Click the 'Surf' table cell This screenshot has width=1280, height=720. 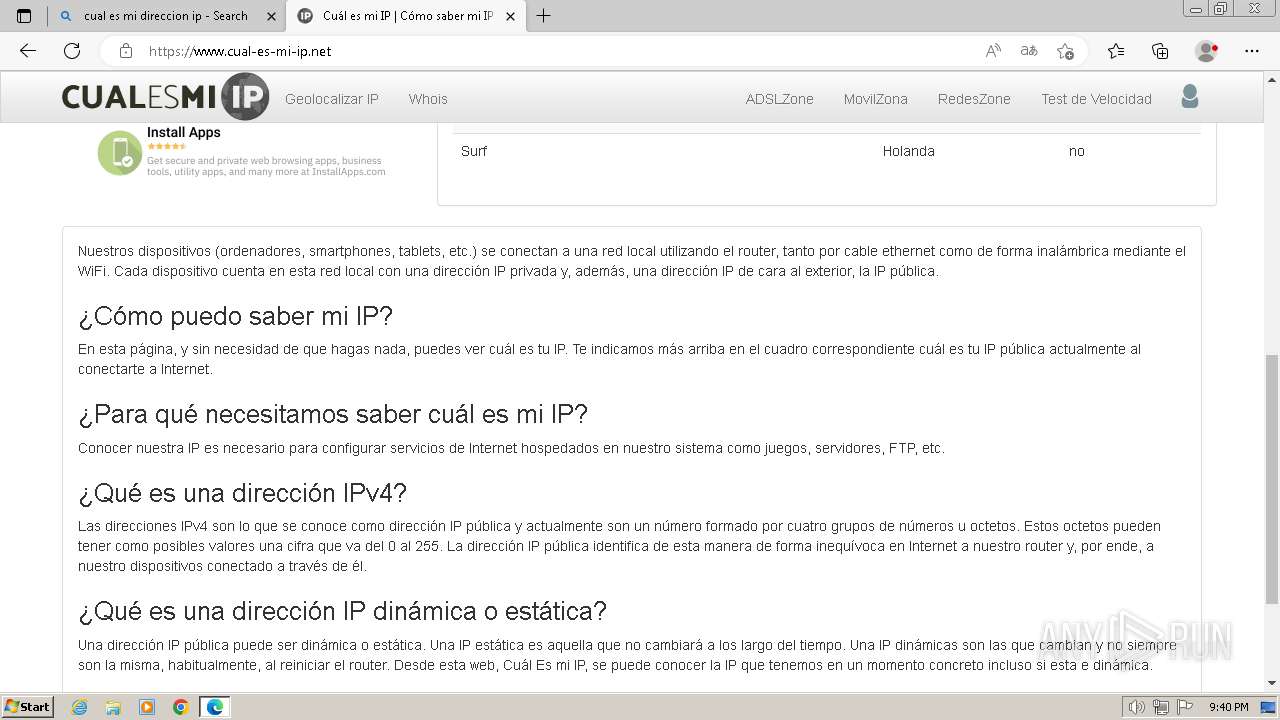474,151
